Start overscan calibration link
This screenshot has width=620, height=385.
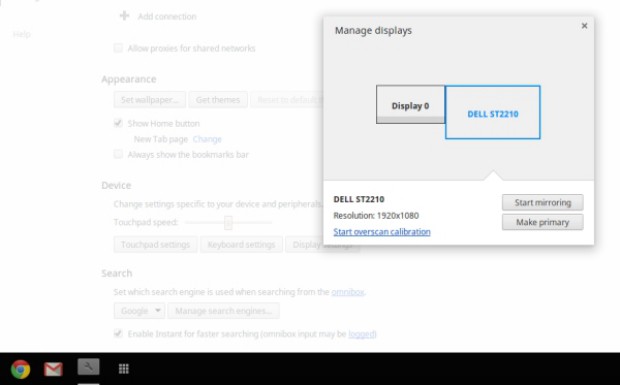[382, 232]
